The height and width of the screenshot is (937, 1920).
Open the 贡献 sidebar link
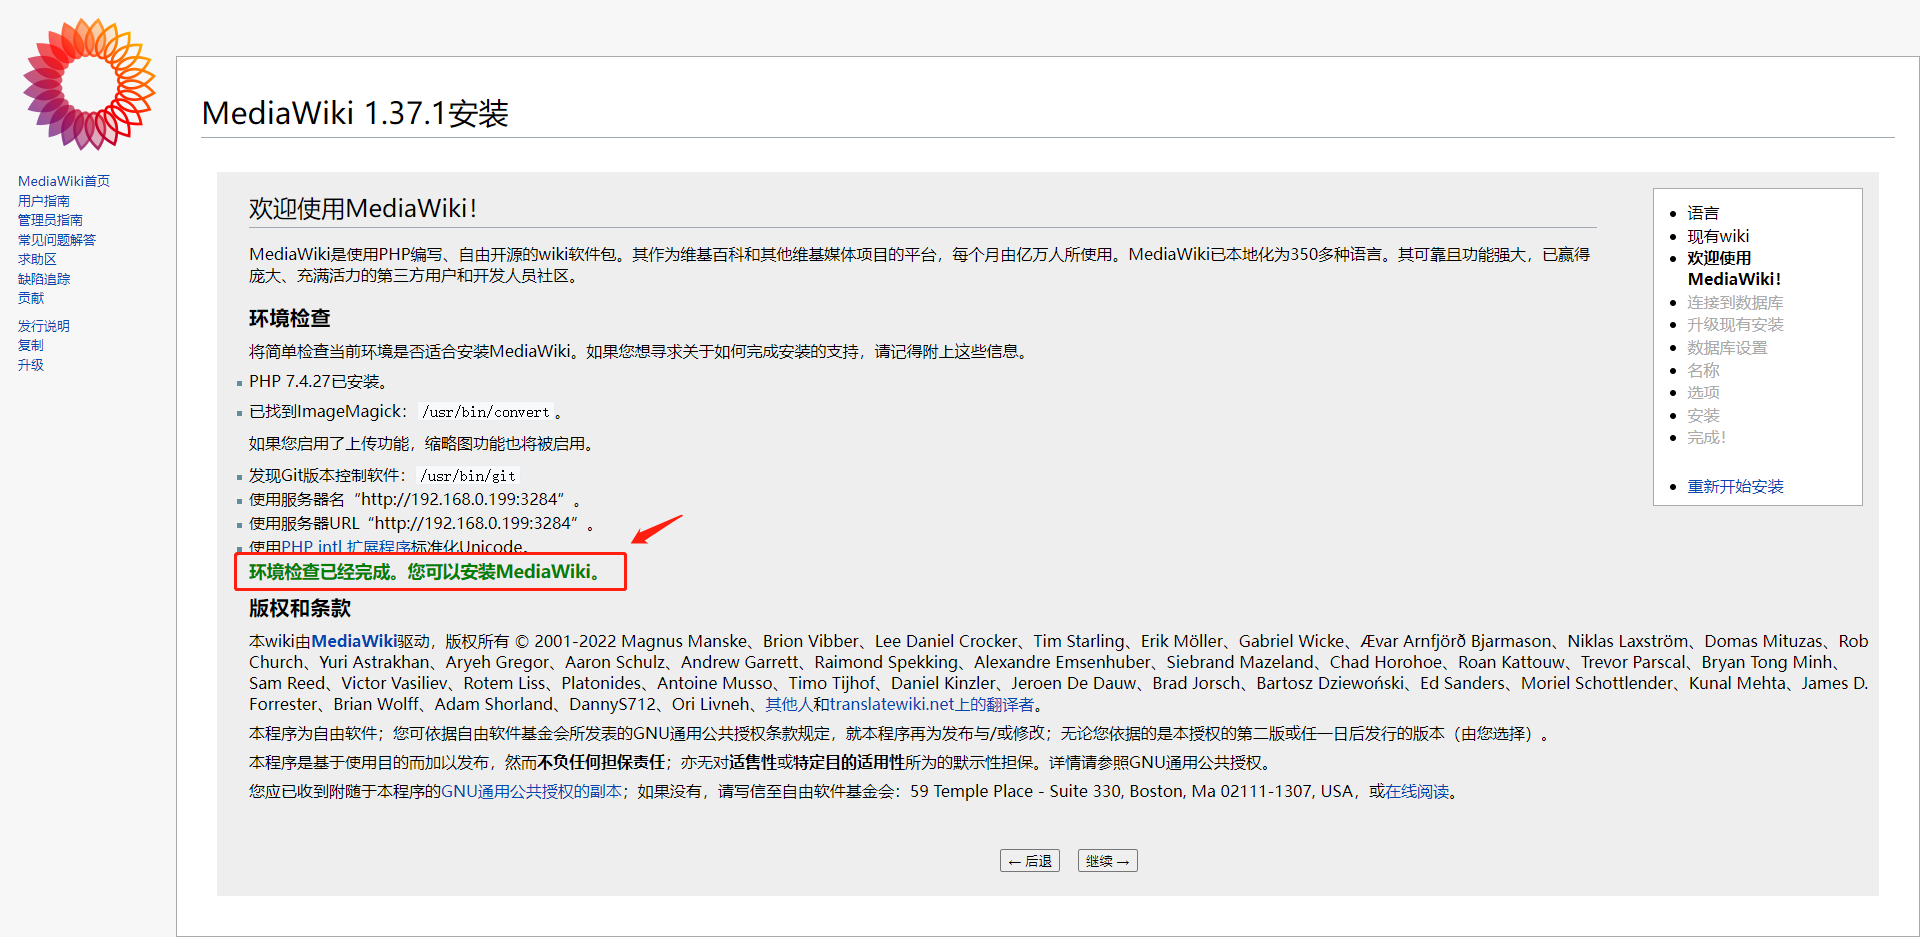30,297
